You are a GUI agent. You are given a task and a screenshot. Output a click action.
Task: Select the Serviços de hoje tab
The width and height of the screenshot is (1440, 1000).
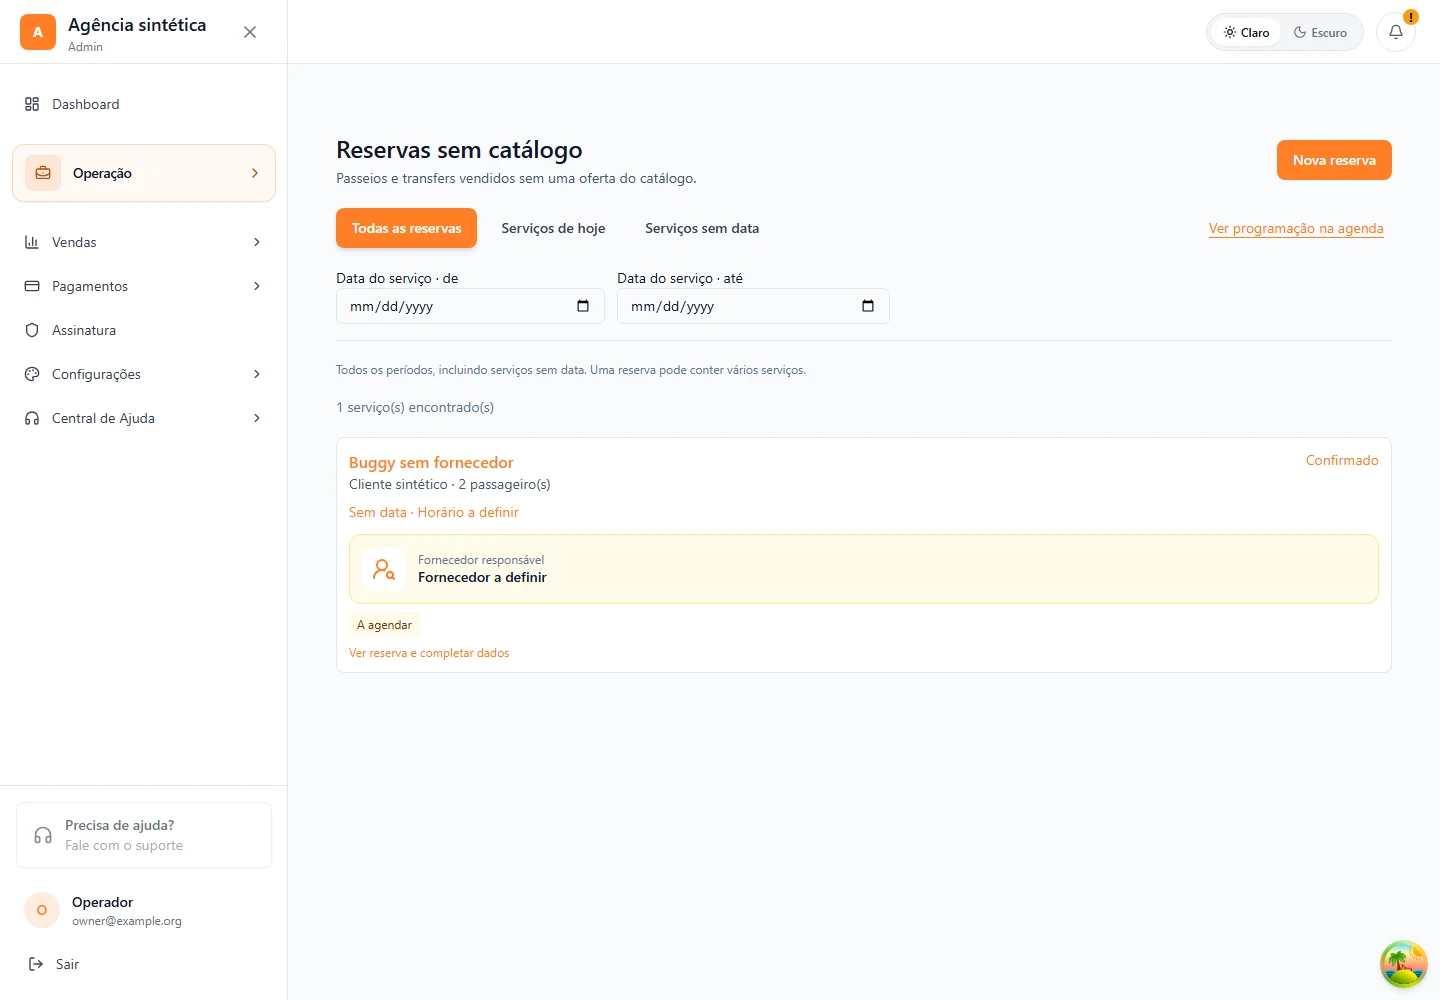point(553,228)
